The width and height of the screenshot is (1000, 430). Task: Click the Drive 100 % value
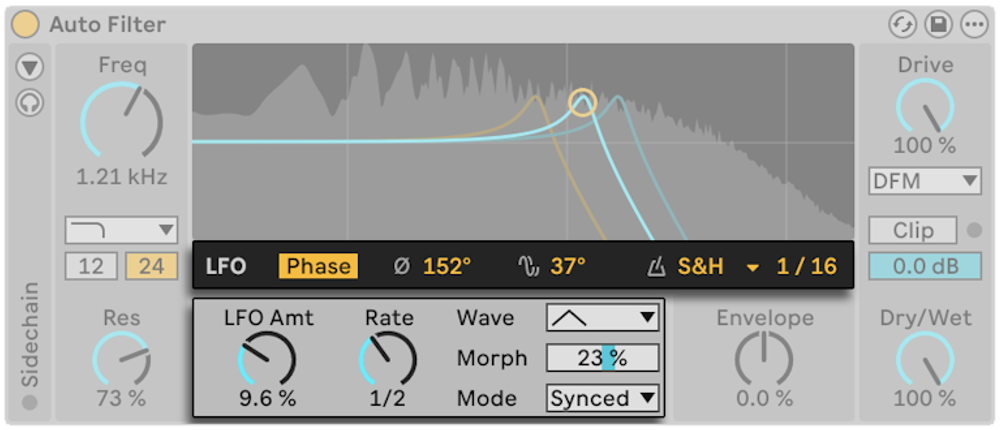click(x=925, y=145)
